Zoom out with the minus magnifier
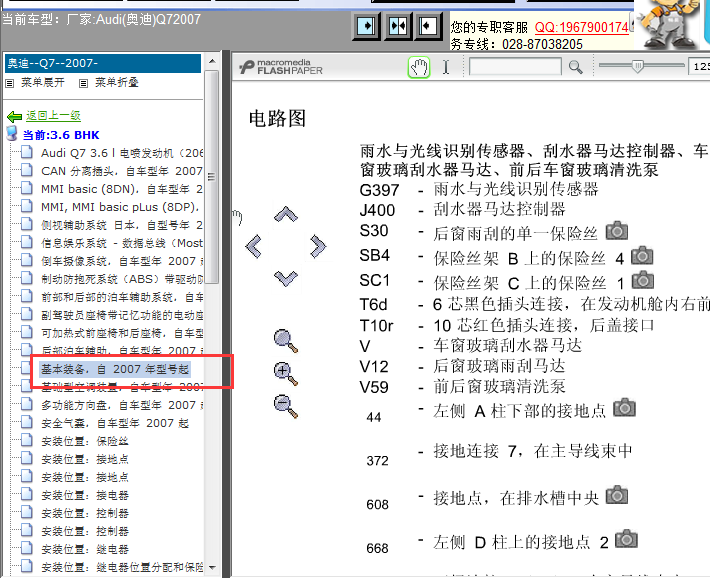 point(286,406)
